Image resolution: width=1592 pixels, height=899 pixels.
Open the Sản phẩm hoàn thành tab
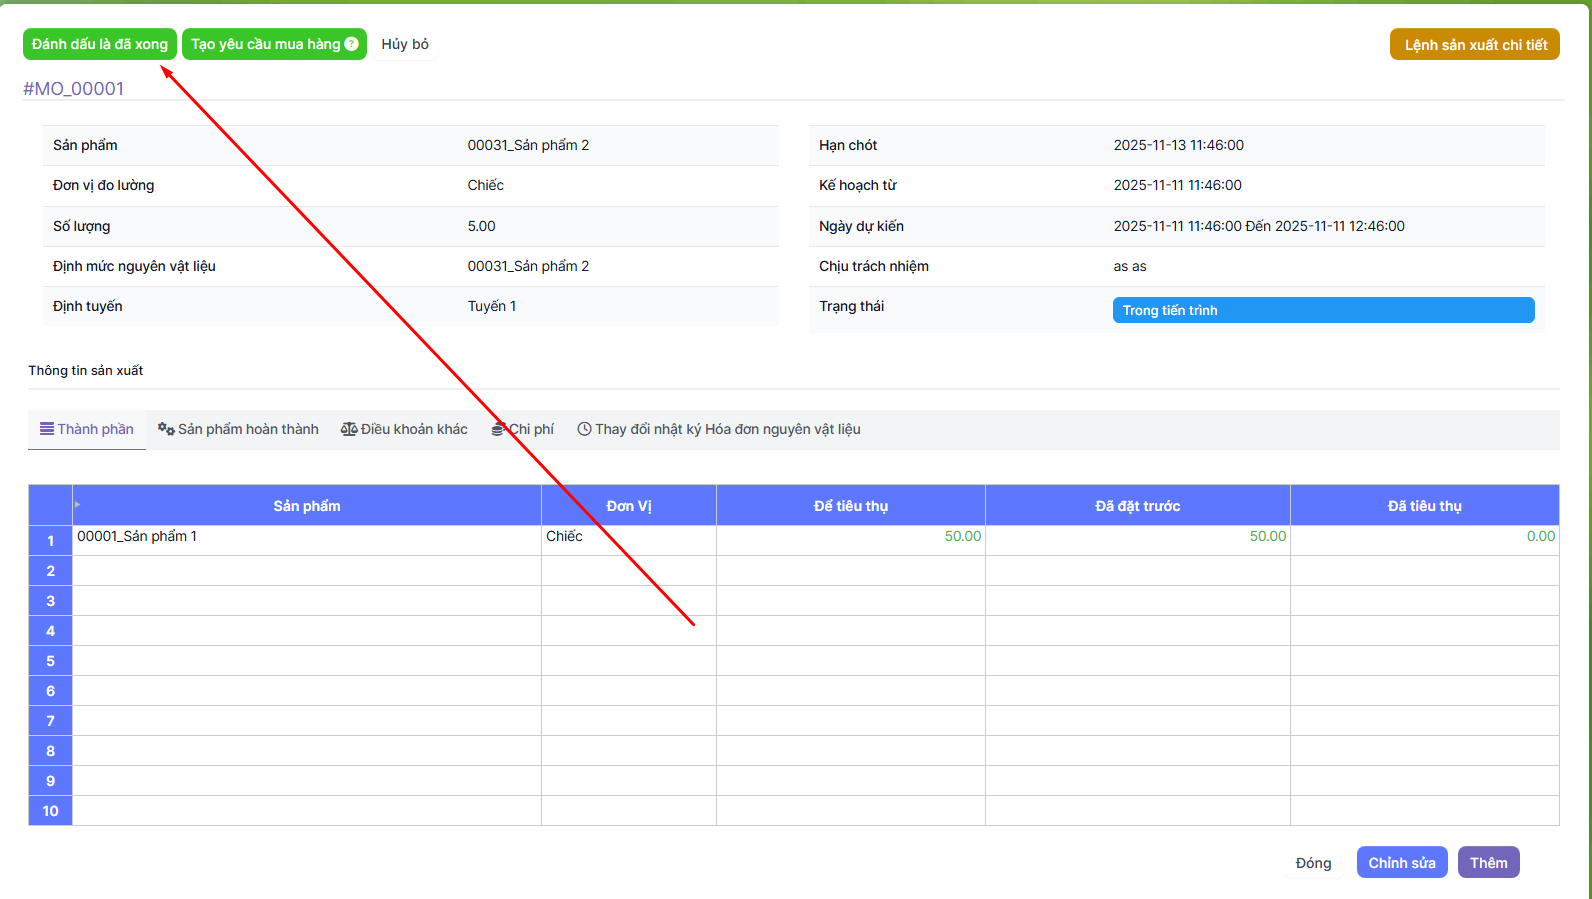[x=247, y=429]
